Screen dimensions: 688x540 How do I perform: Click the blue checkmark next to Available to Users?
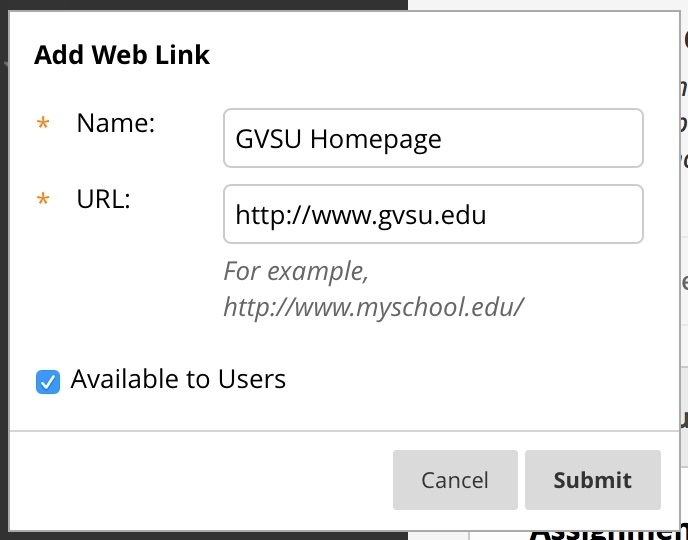(47, 381)
